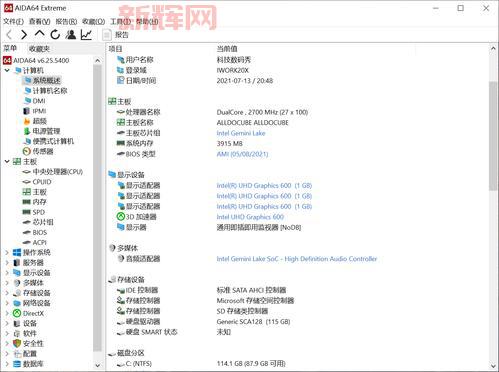Open the Intel UHD Graphics 600 3D accelerator link
499x372 pixels.
point(250,217)
